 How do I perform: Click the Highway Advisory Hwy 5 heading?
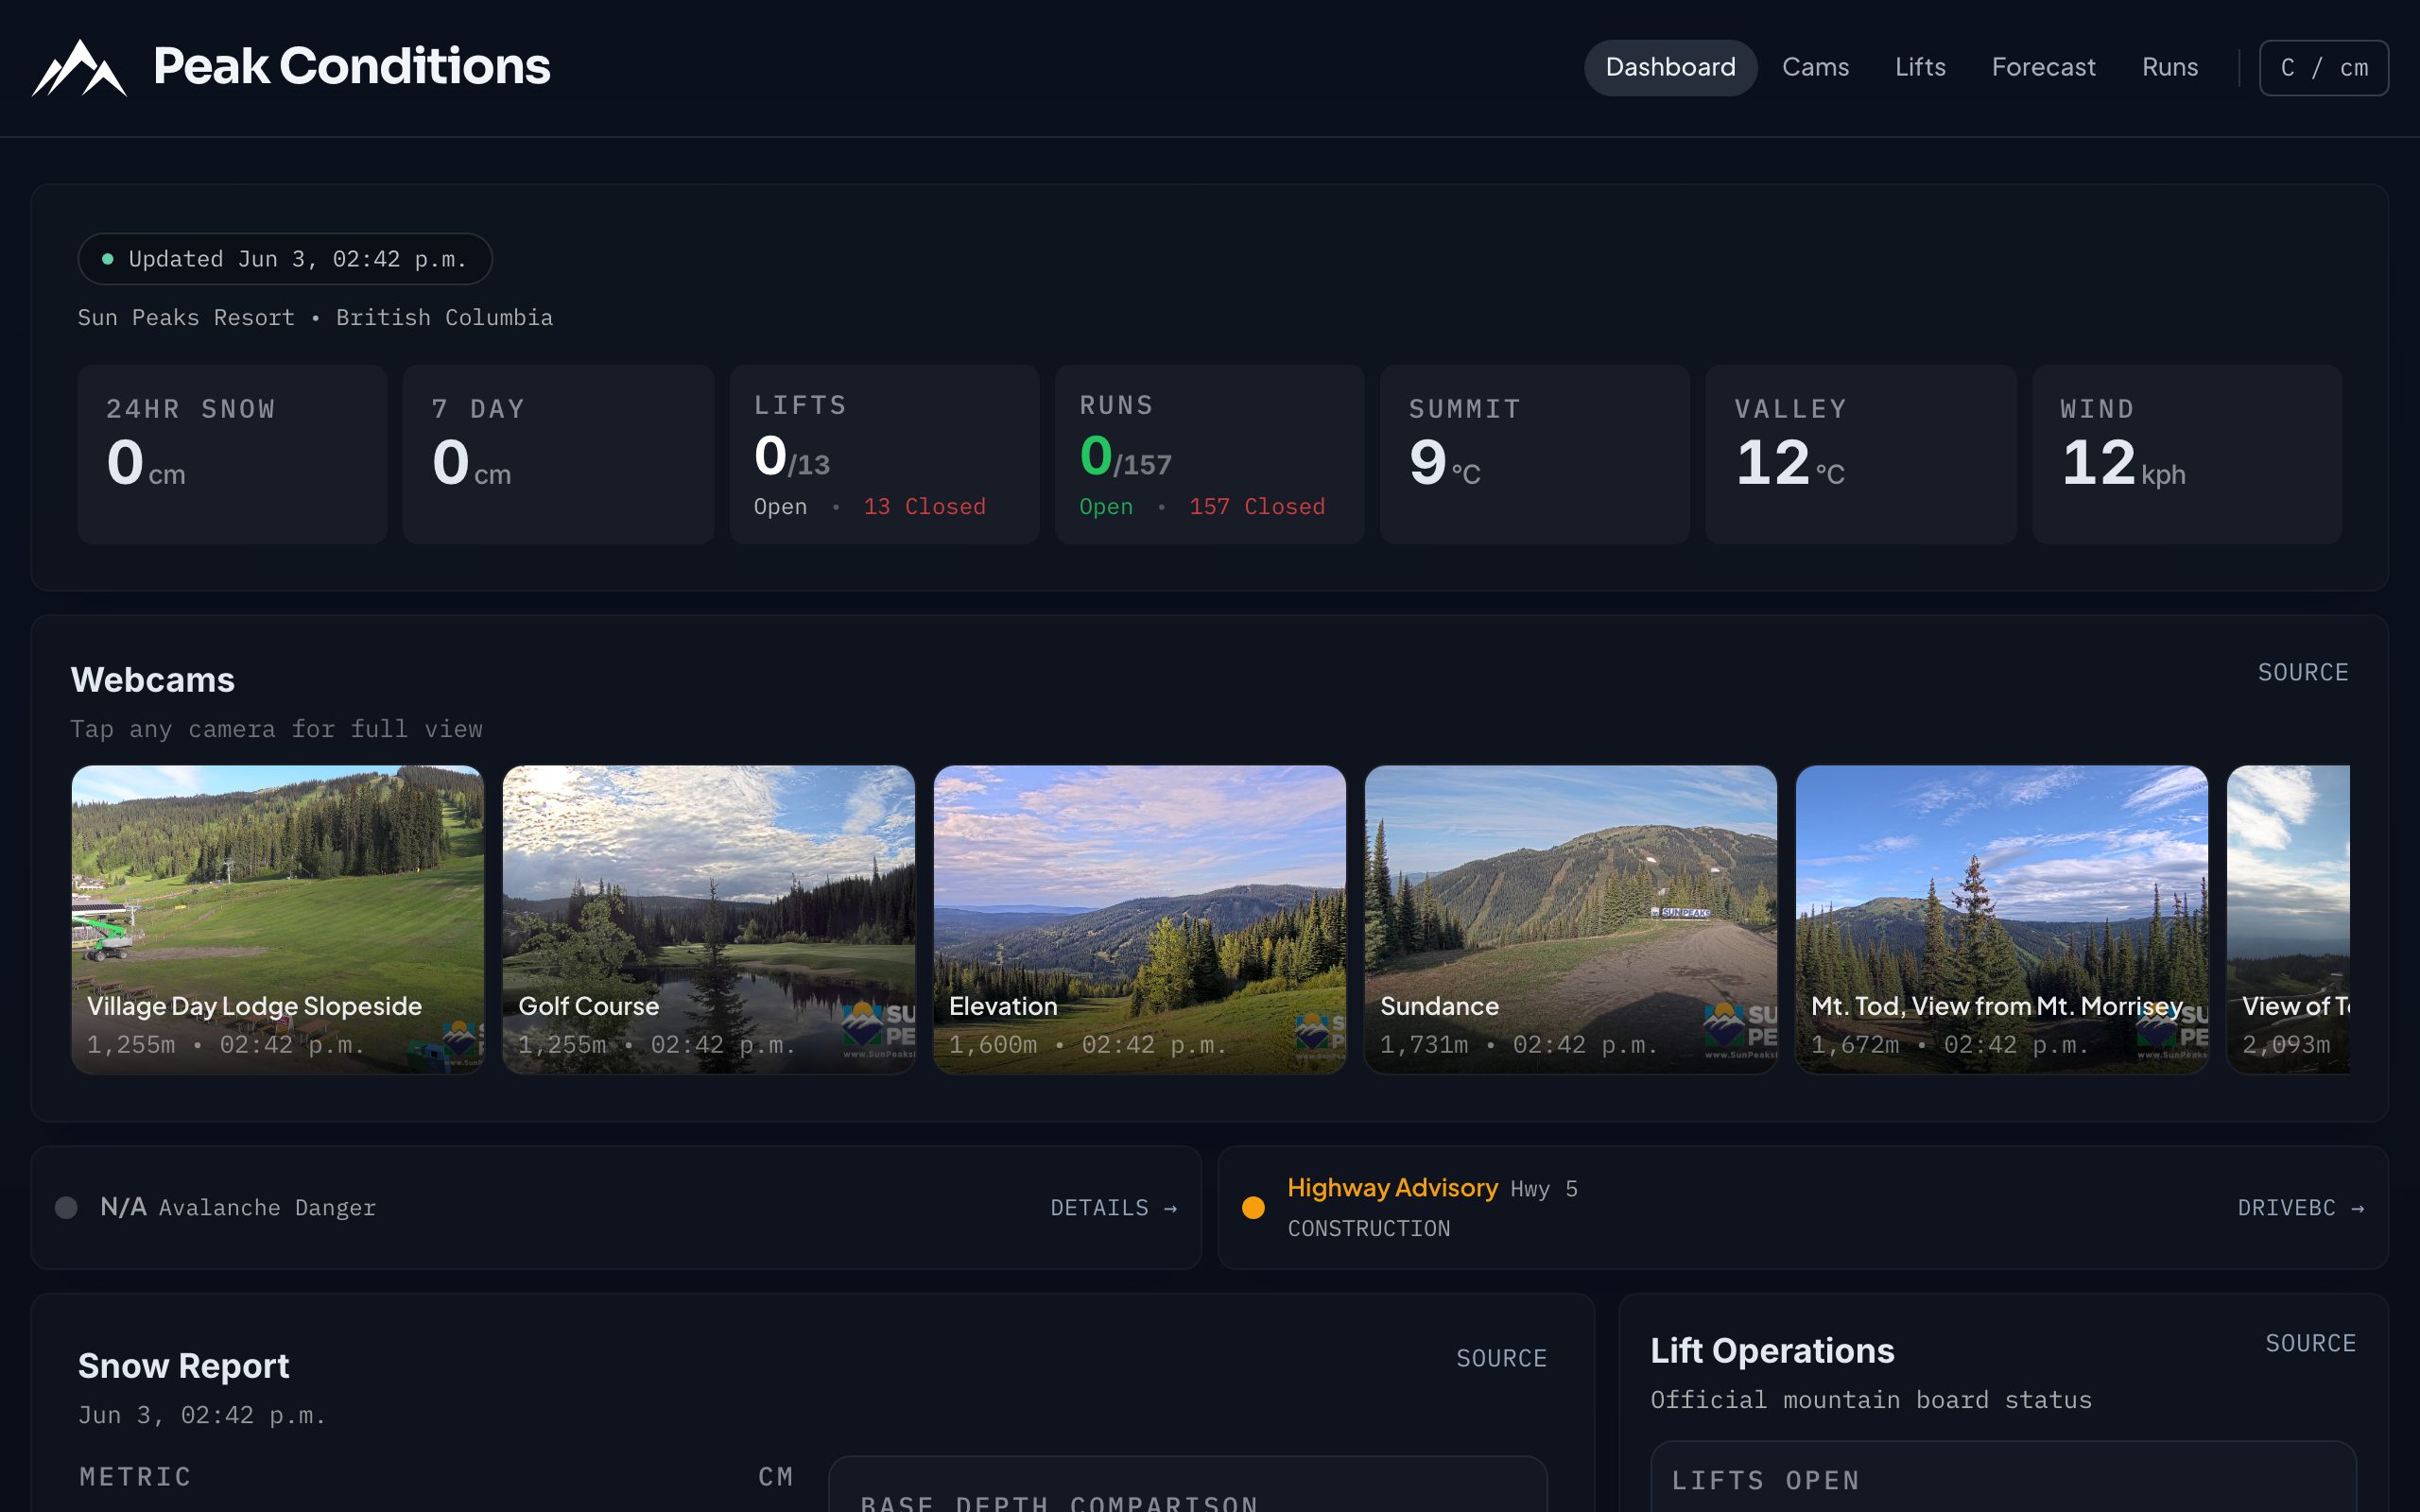tap(1432, 1188)
